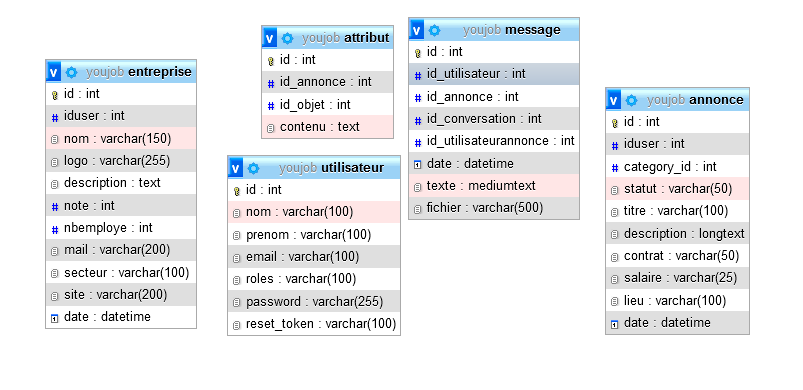
Task: Select the category_id column in annonce table
Action: click(677, 167)
